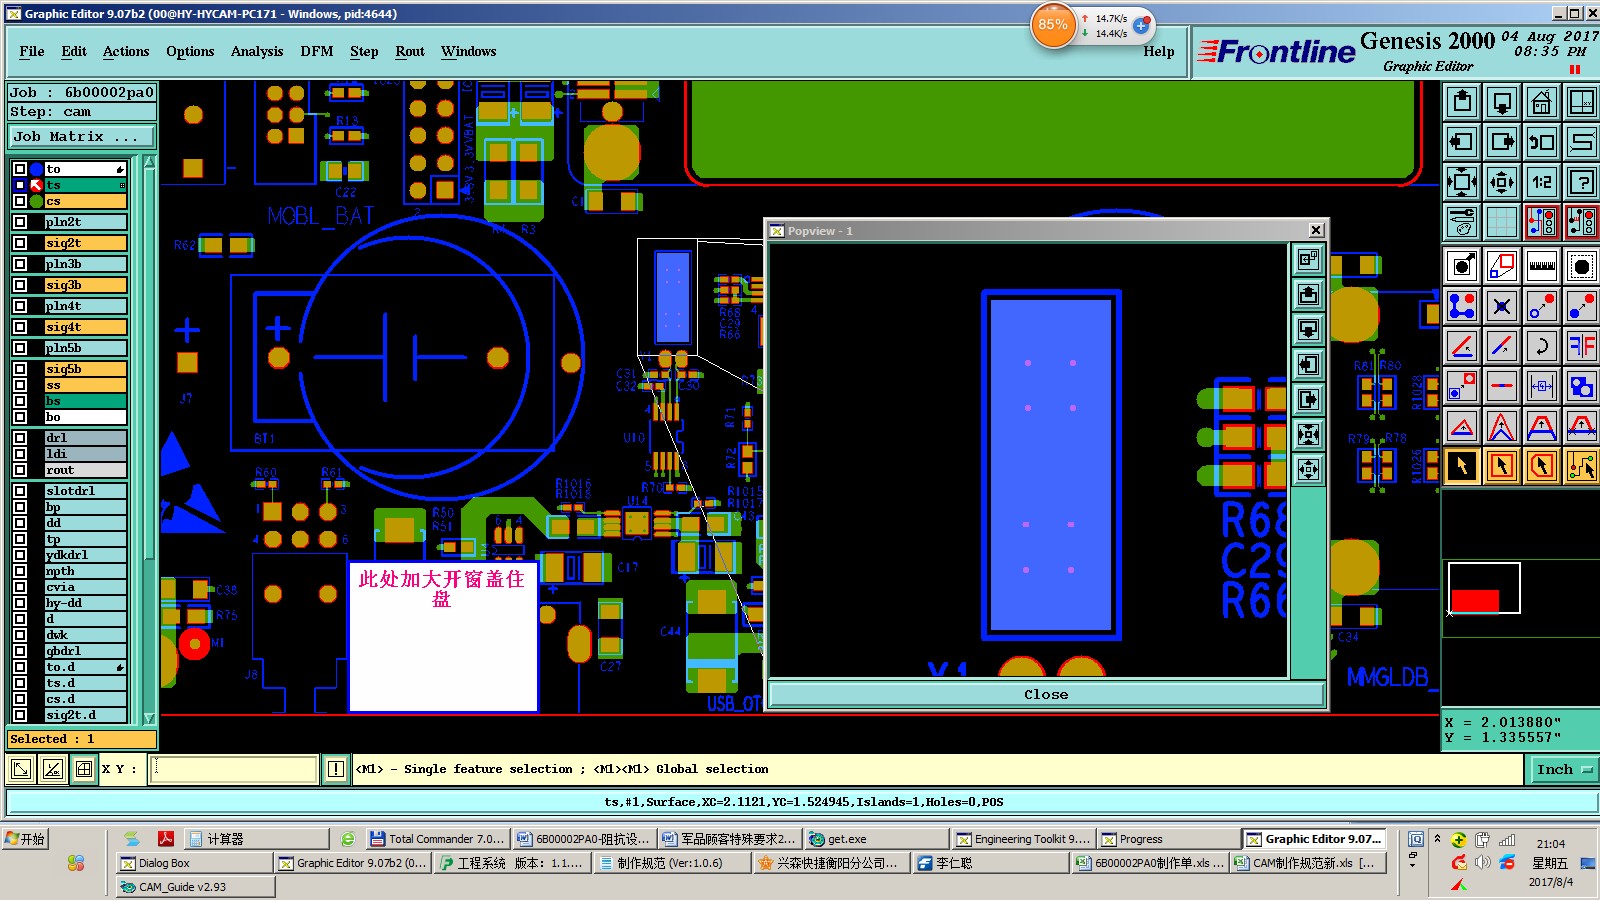The image size is (1600, 900).
Task: Click the home view icon
Action: [x=1542, y=102]
